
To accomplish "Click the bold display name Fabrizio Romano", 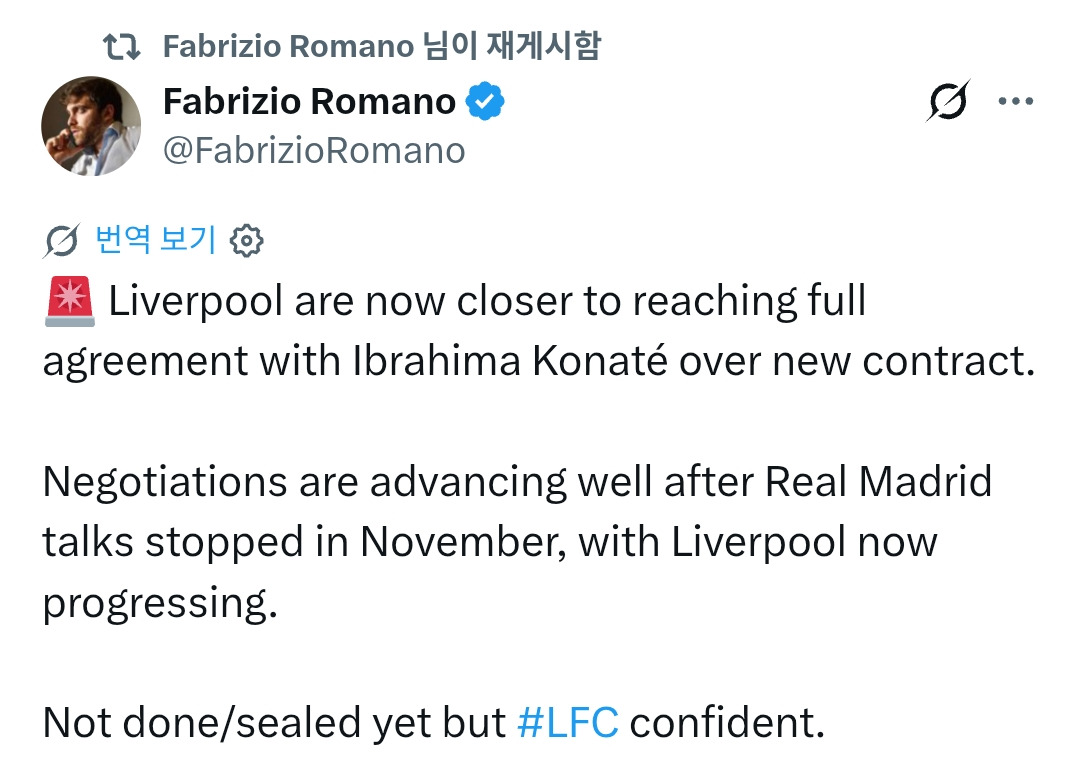I will pyautogui.click(x=309, y=101).
